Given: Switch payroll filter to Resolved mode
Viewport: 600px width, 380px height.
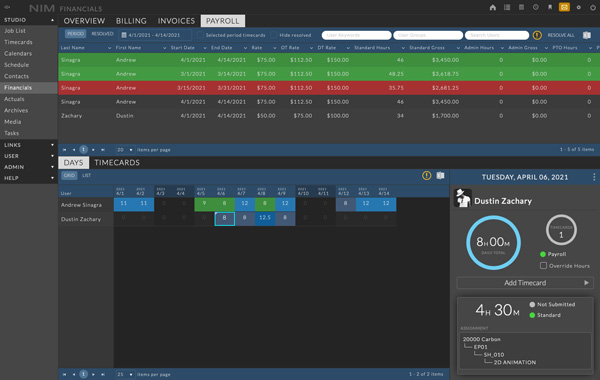Looking at the screenshot, I should click(102, 34).
